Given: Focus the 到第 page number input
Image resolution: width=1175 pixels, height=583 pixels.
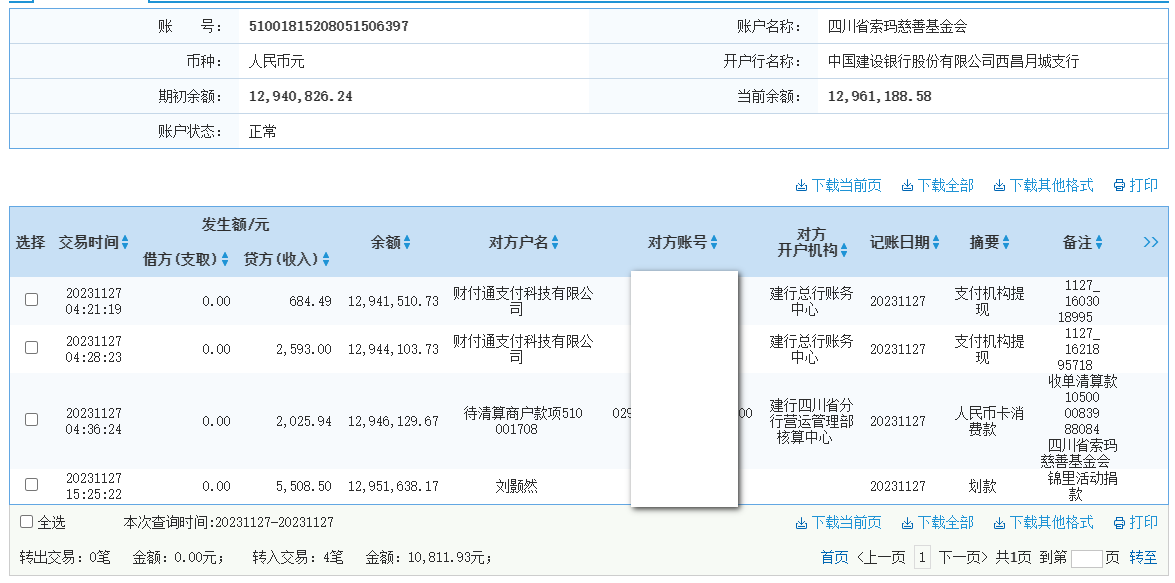Looking at the screenshot, I should pos(1087,558).
